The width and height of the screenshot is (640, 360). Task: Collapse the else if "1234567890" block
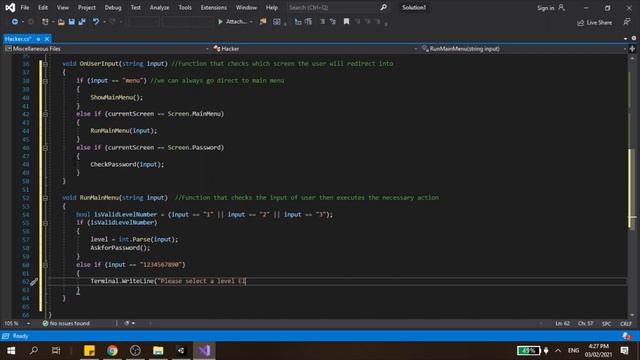tap(45, 265)
